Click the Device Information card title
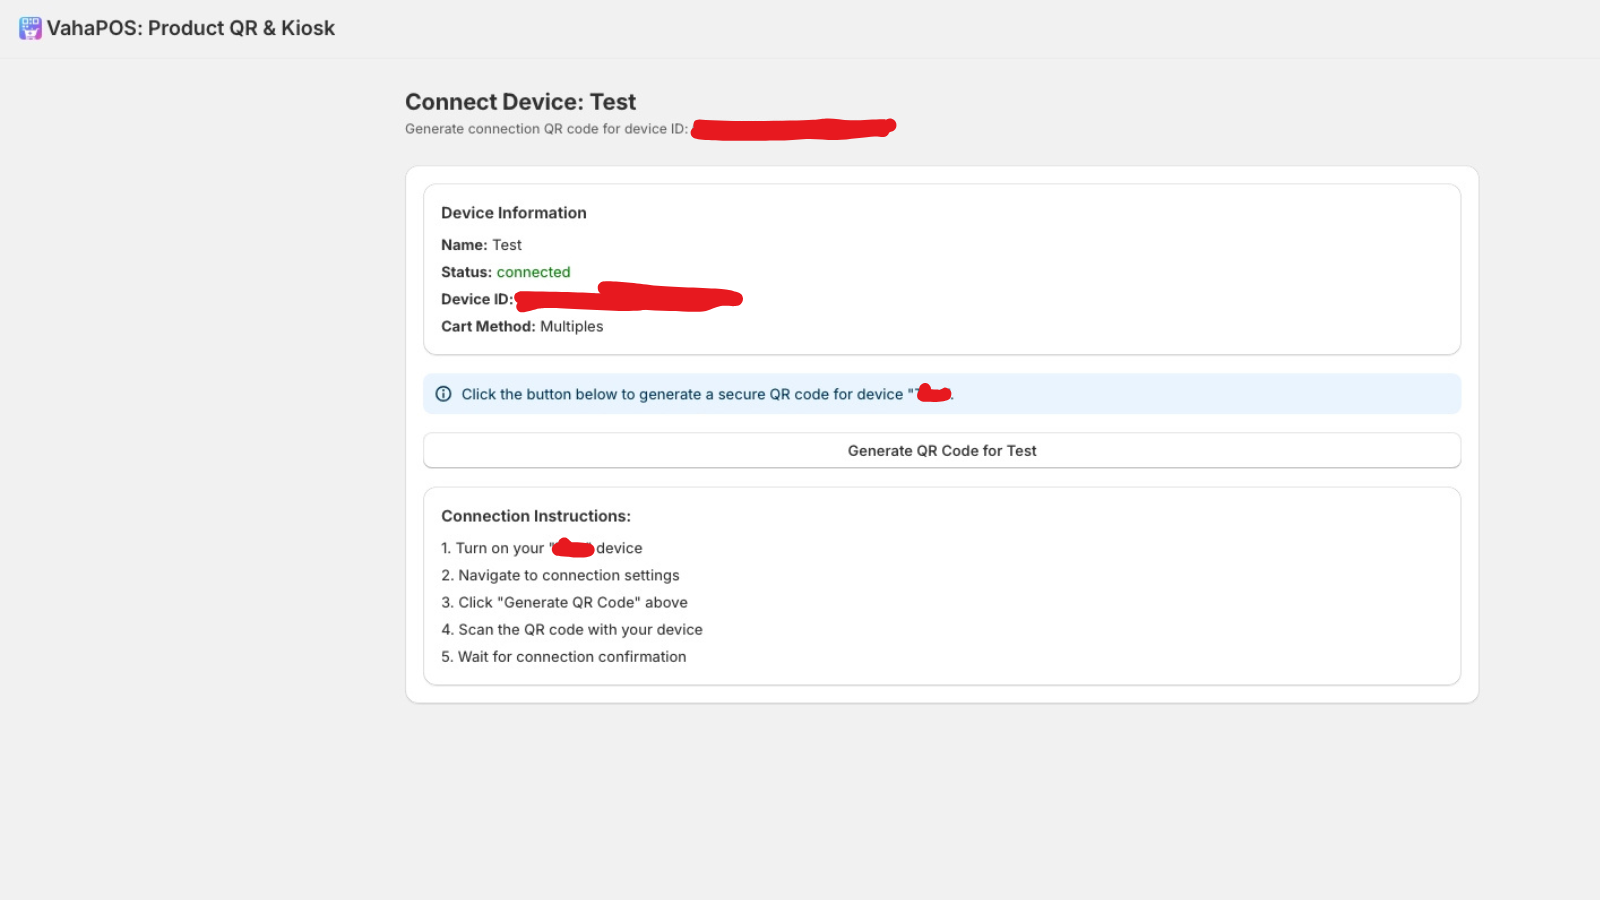Image resolution: width=1600 pixels, height=900 pixels. [x=513, y=212]
